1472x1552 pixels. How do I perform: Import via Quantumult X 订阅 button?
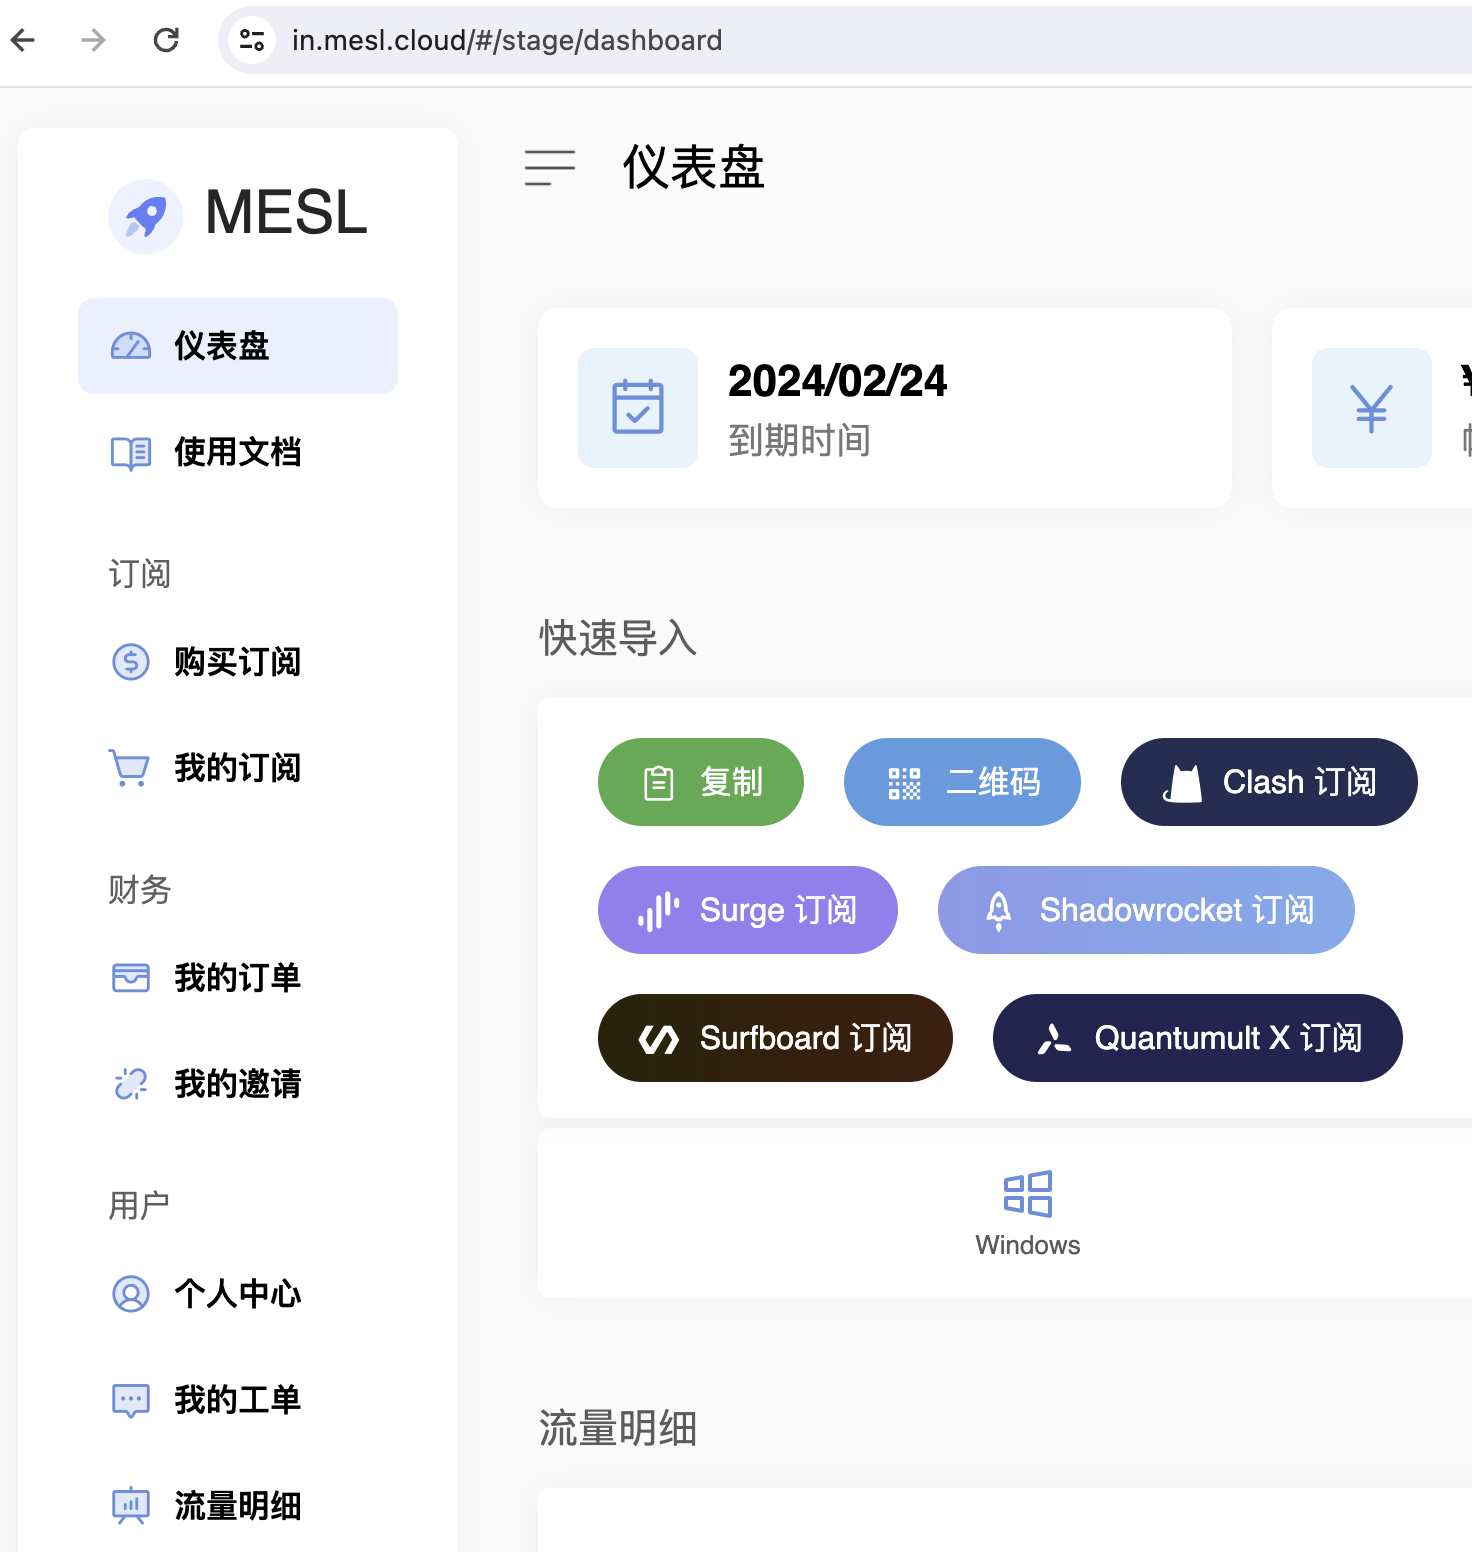tap(1198, 1038)
